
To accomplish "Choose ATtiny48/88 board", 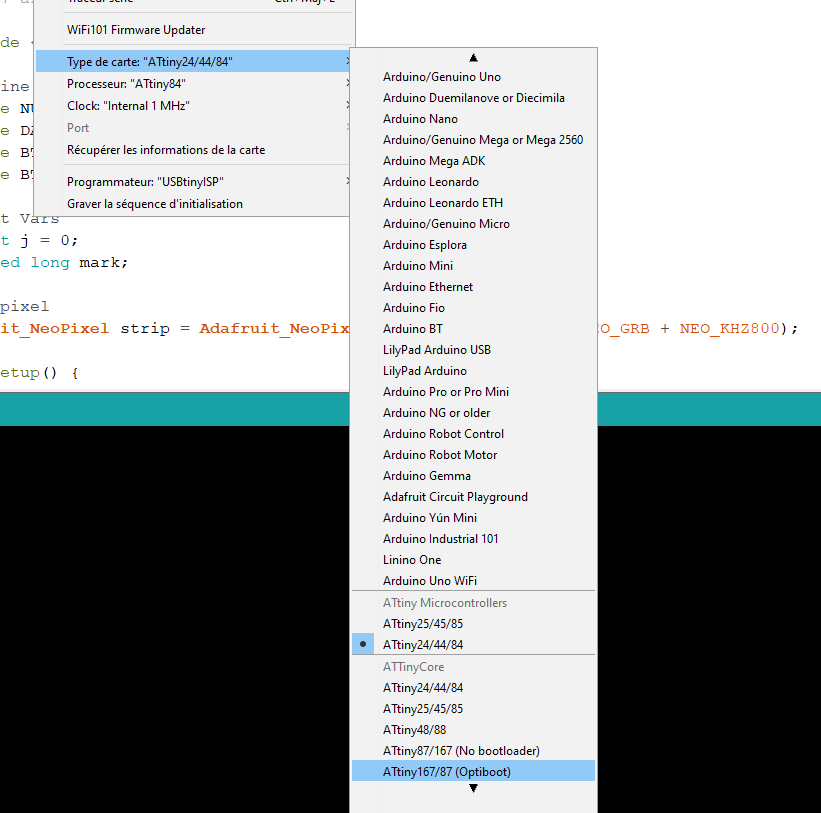I will (x=473, y=729).
